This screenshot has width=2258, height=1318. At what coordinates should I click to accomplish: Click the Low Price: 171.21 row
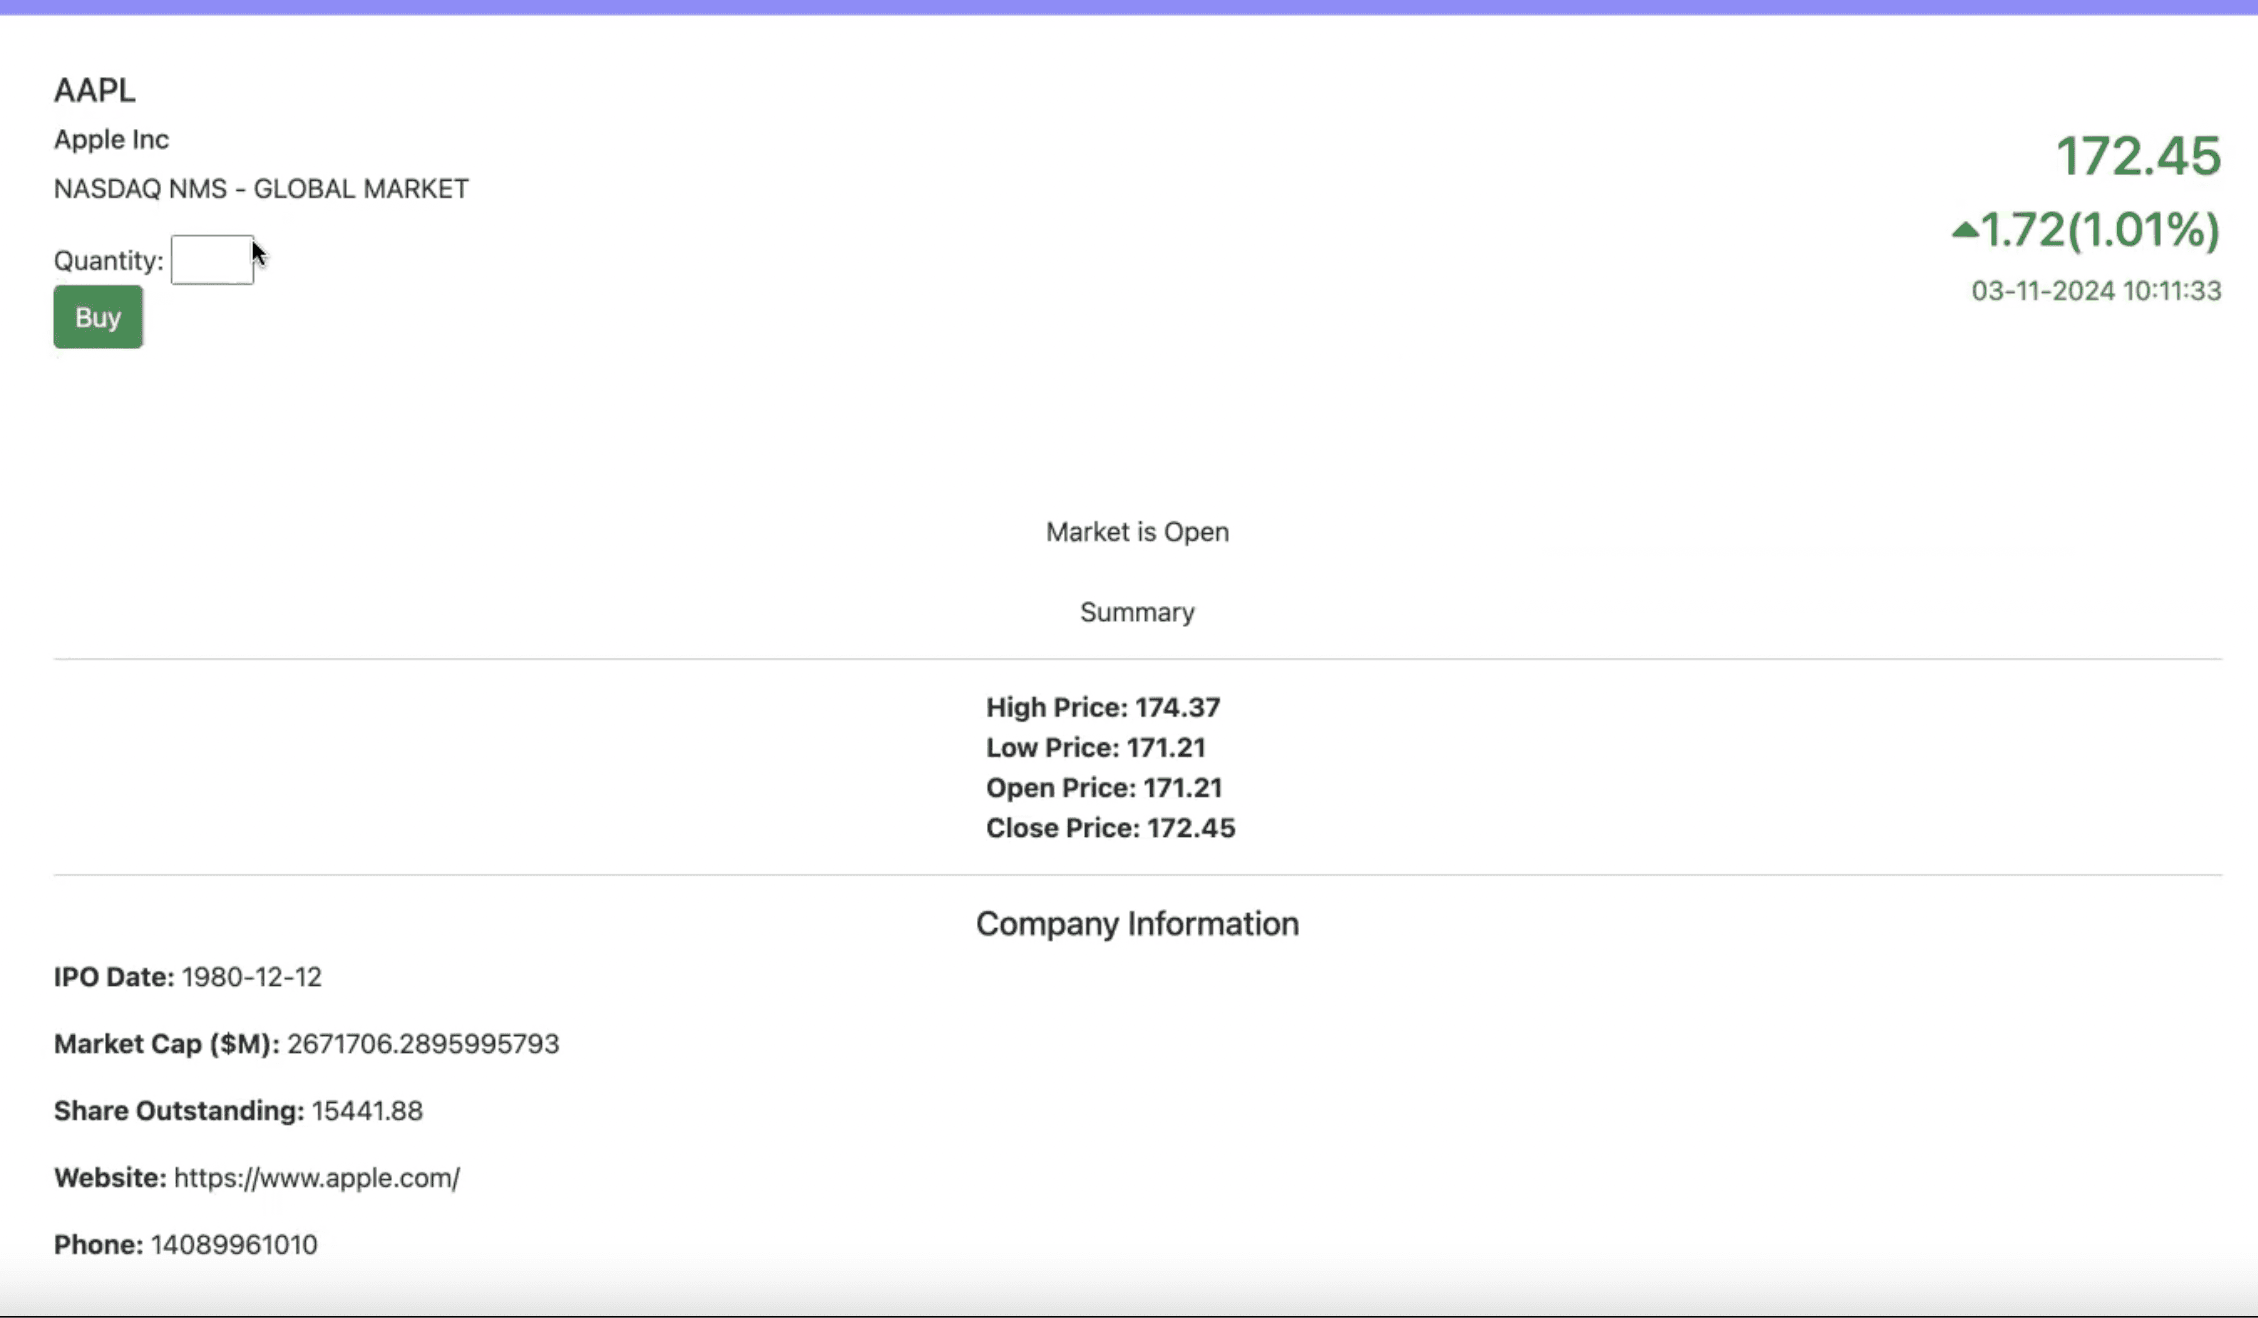[x=1096, y=747]
